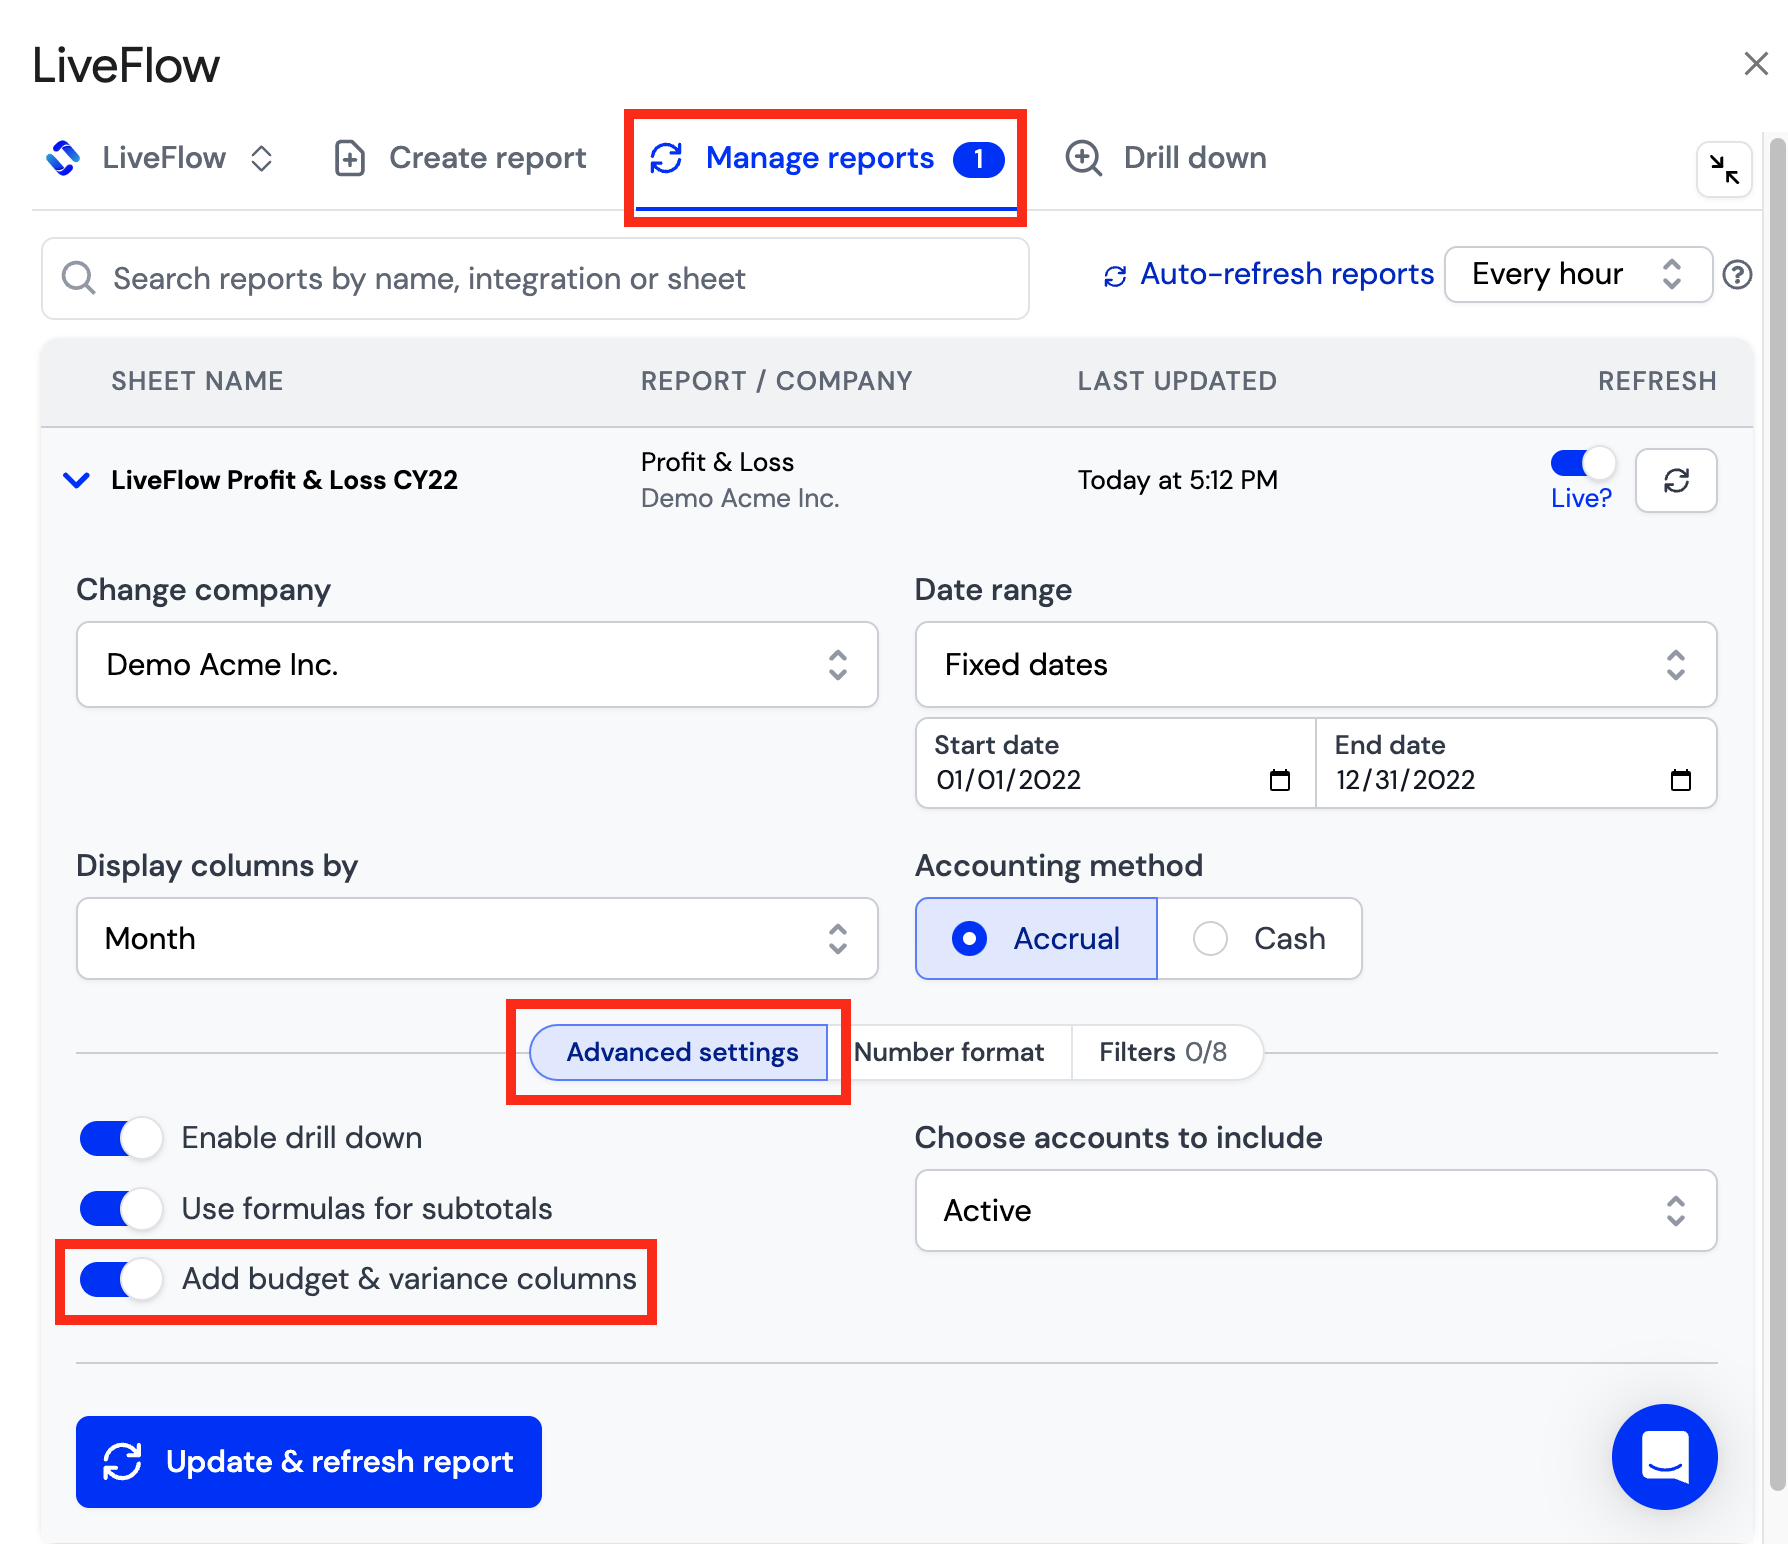This screenshot has width=1788, height=1544.
Task: Click the Auto-refresh reports link
Action: (x=1269, y=274)
